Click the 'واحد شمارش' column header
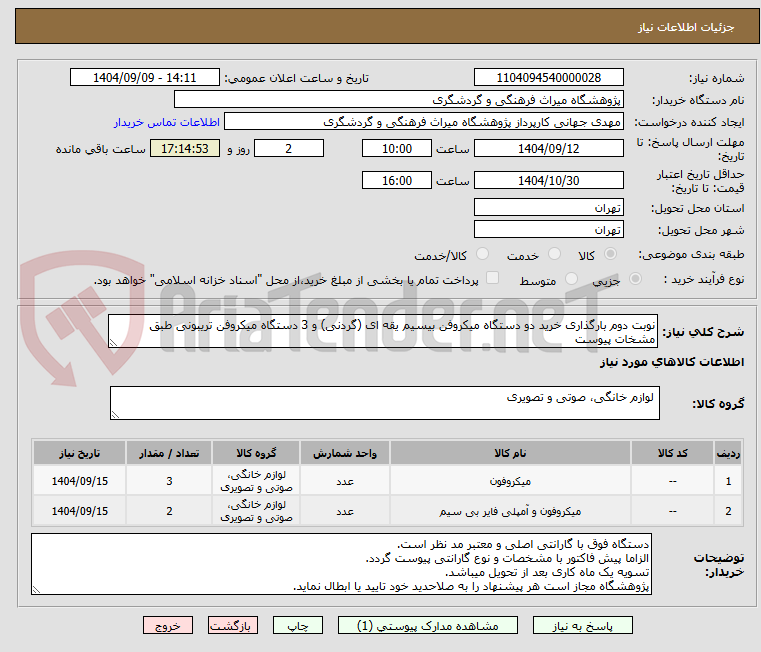 [x=345, y=453]
